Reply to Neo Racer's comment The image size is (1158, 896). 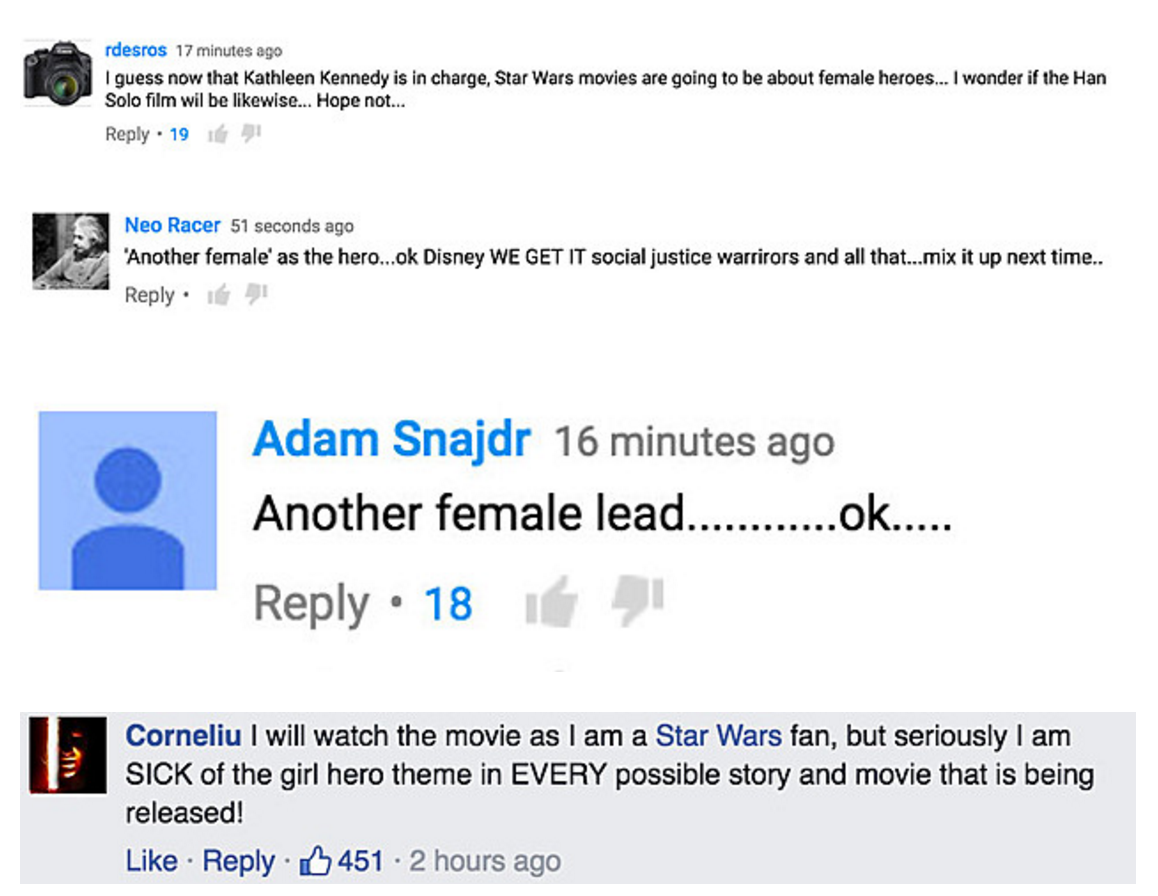149,295
